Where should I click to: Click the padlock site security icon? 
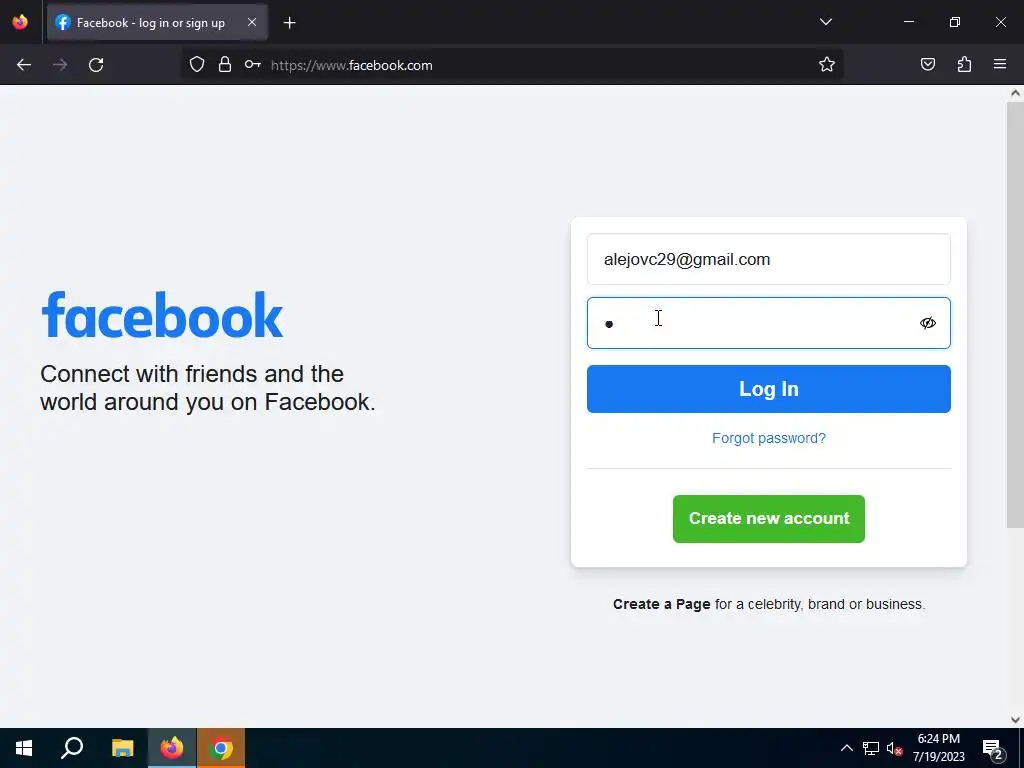click(225, 65)
